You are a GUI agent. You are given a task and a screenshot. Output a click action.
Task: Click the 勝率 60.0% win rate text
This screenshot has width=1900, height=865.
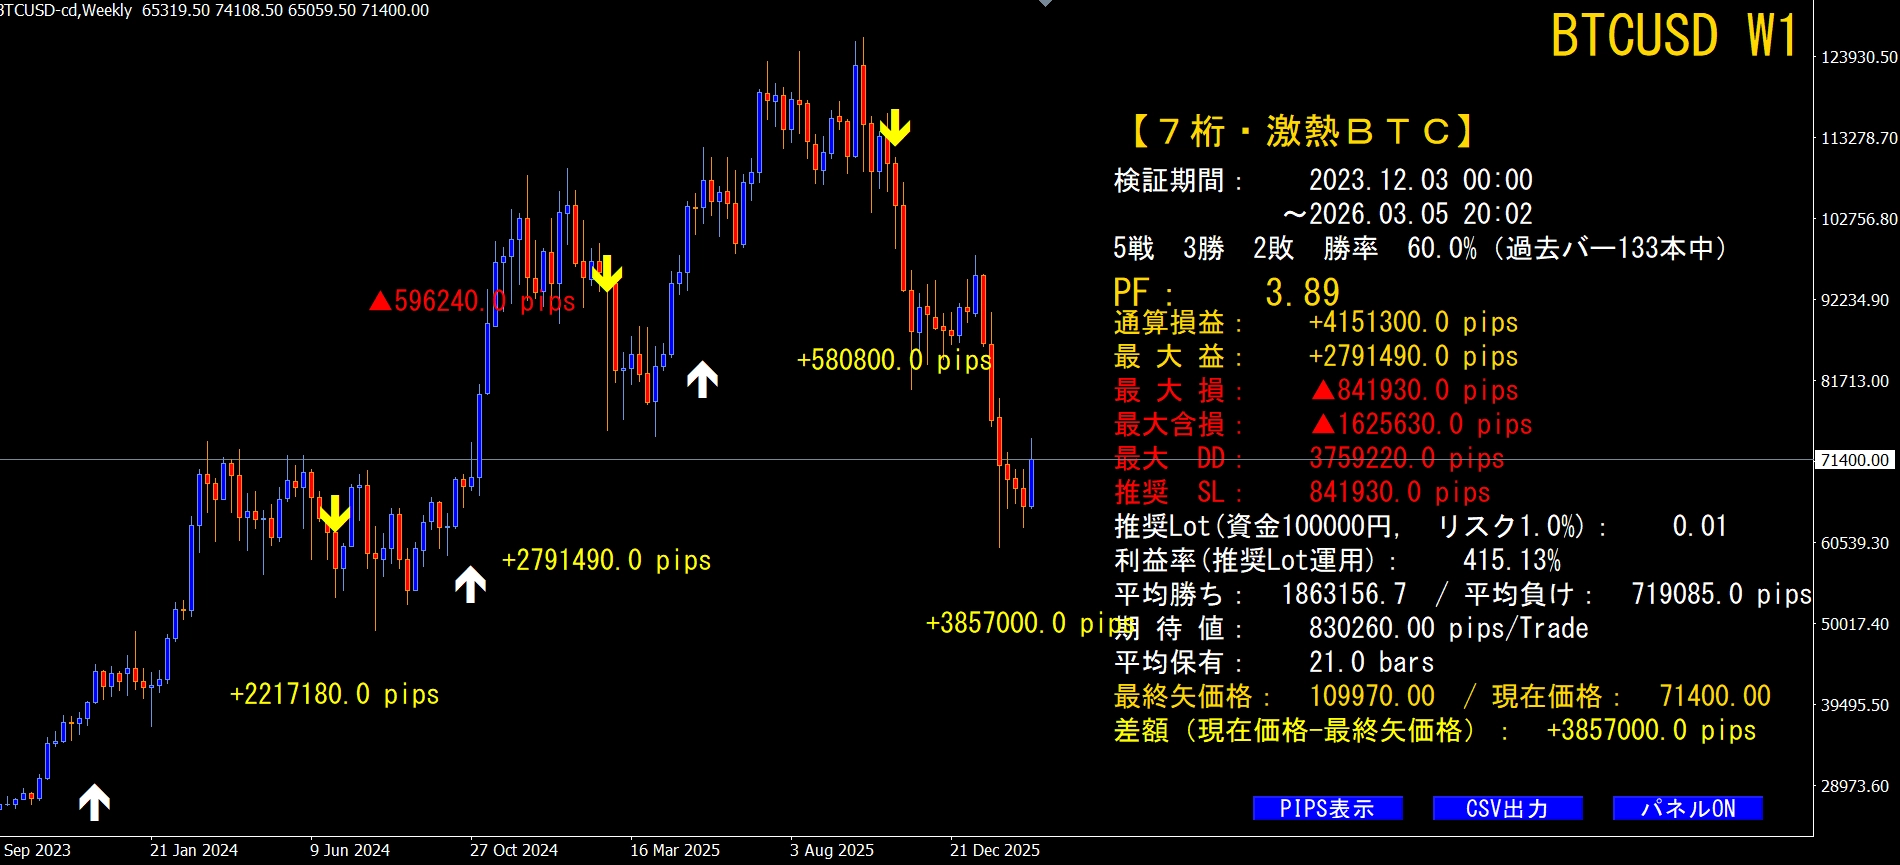1400,248
